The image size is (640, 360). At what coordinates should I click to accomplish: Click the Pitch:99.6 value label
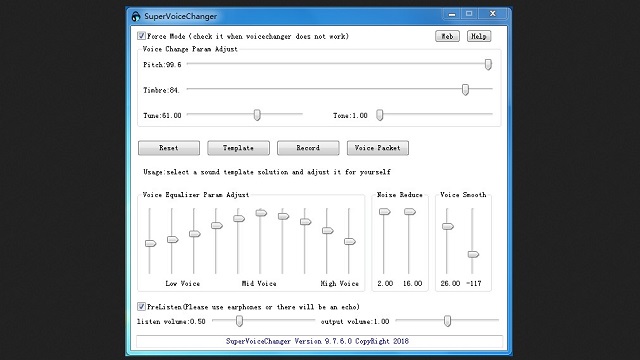coord(162,64)
